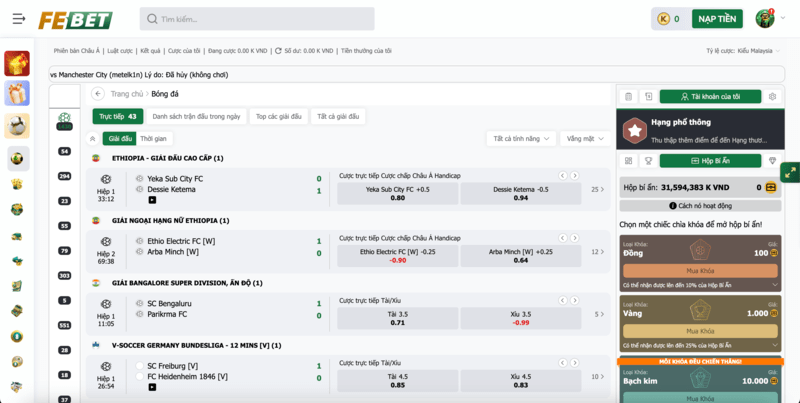Open the hamburger menu beside the FEBET logo
The width and height of the screenshot is (800, 403).
pos(19,19)
